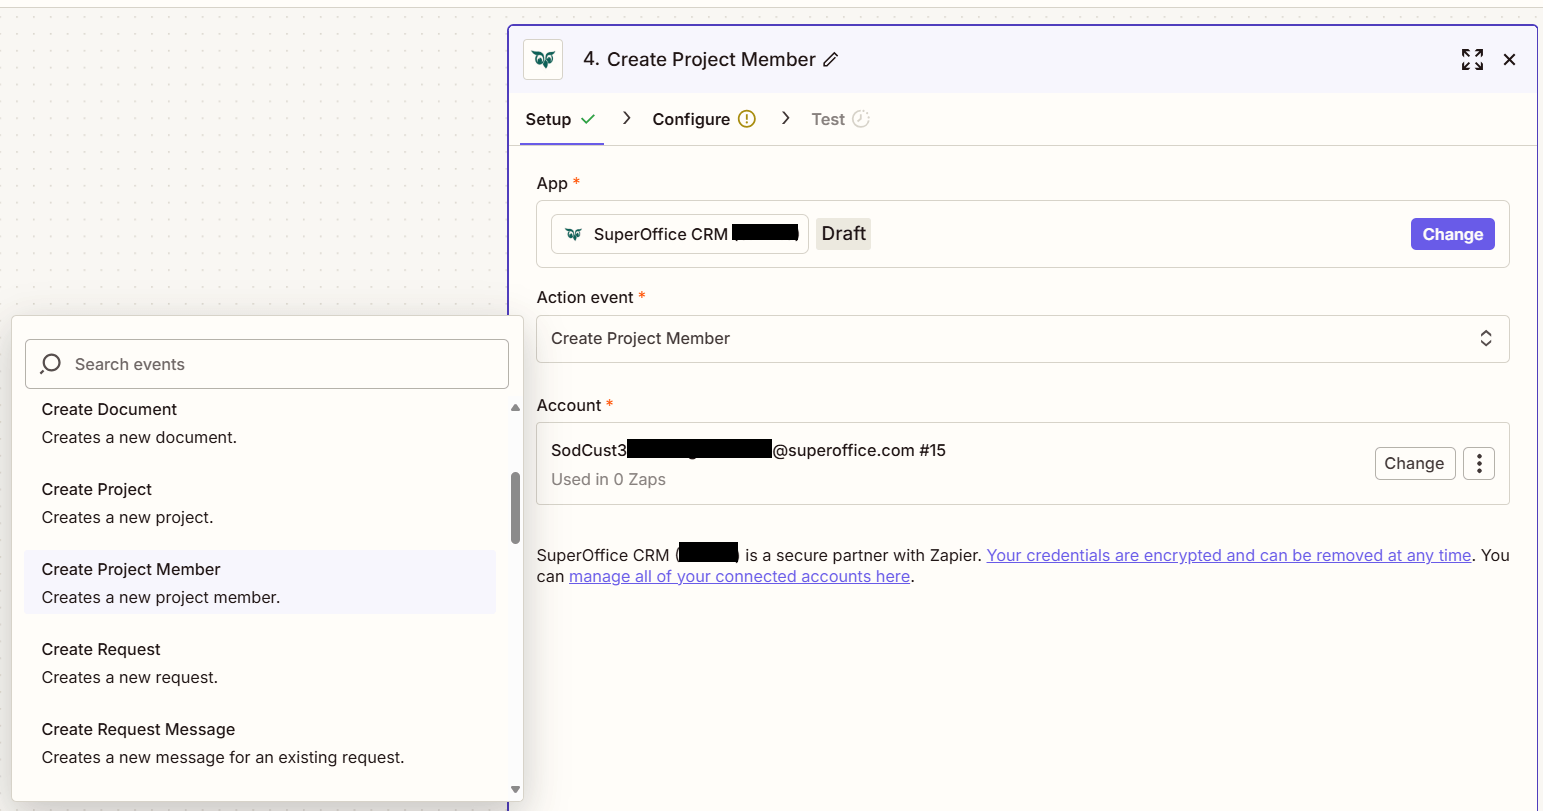Open the manage all connected accounts link

739,576
